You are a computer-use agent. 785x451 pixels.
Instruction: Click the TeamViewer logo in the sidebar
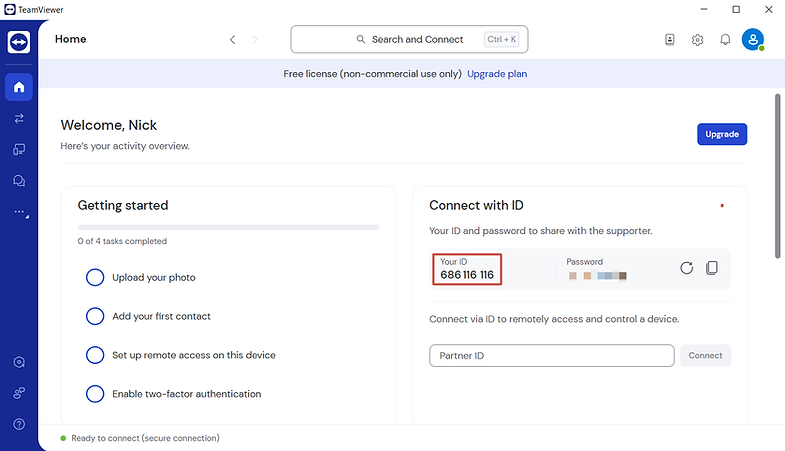19,42
